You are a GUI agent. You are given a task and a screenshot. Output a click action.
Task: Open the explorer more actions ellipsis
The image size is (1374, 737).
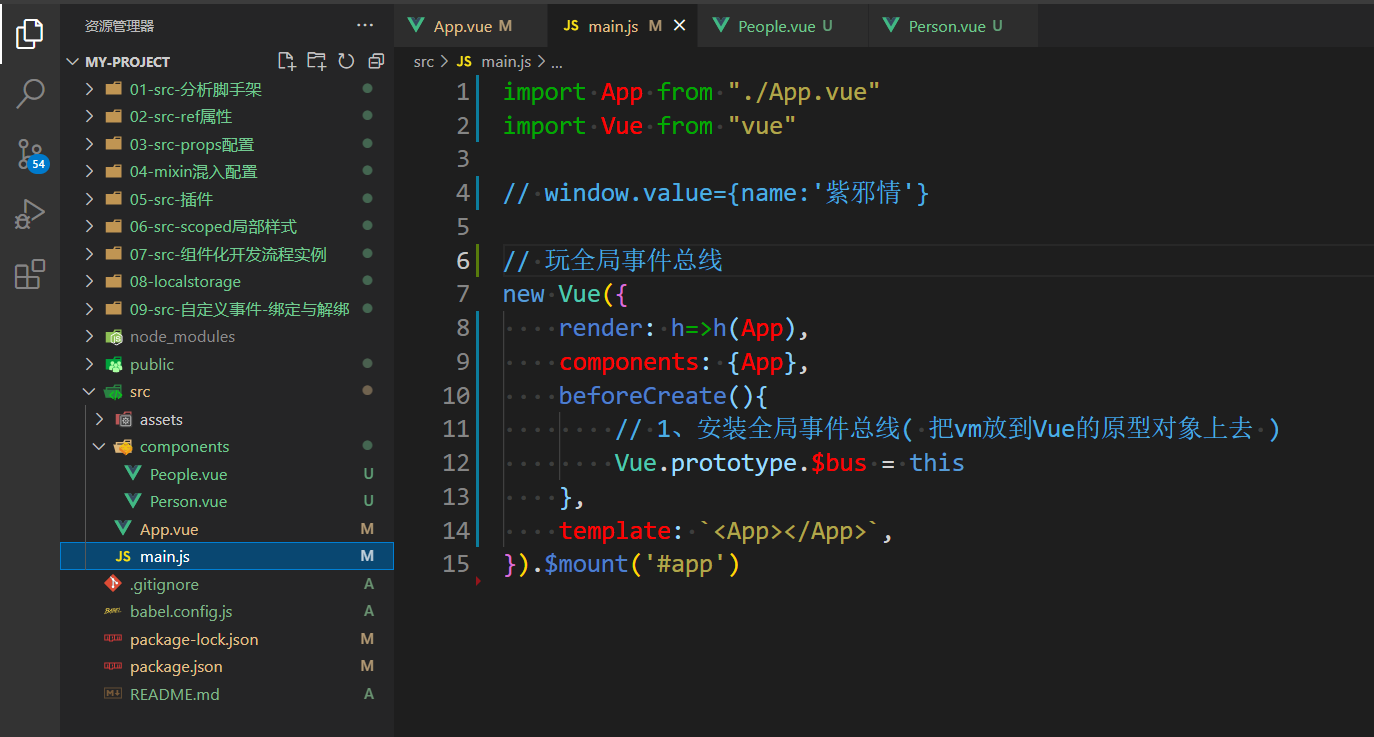click(x=365, y=25)
